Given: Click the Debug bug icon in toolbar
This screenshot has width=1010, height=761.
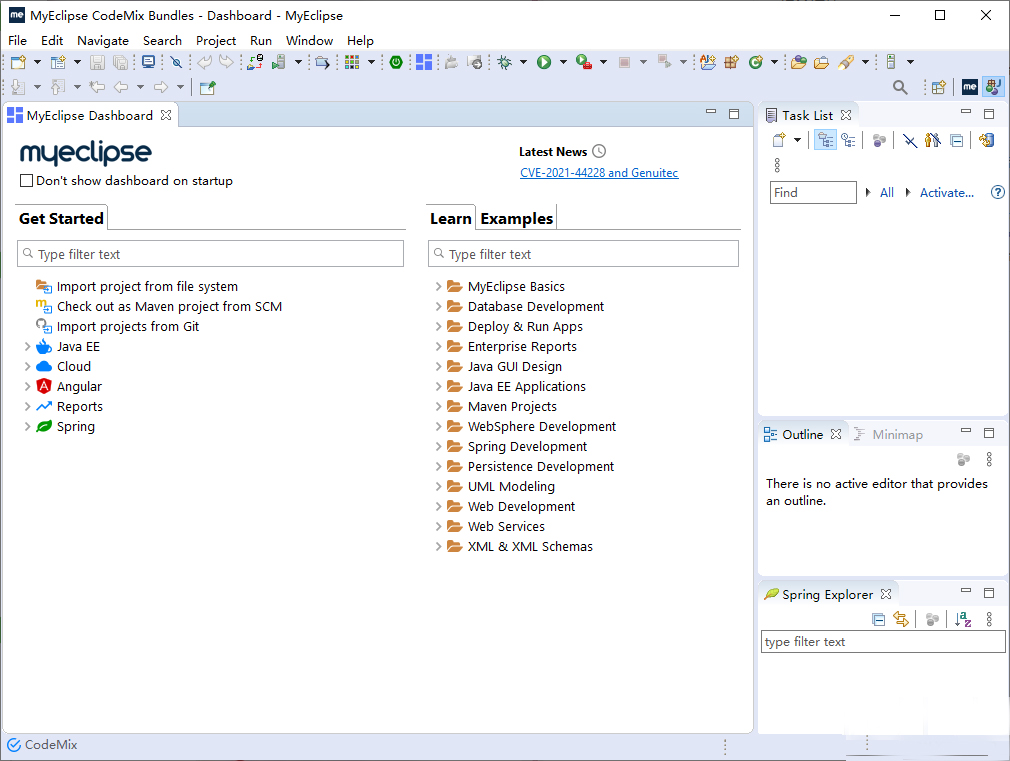Looking at the screenshot, I should click(505, 62).
